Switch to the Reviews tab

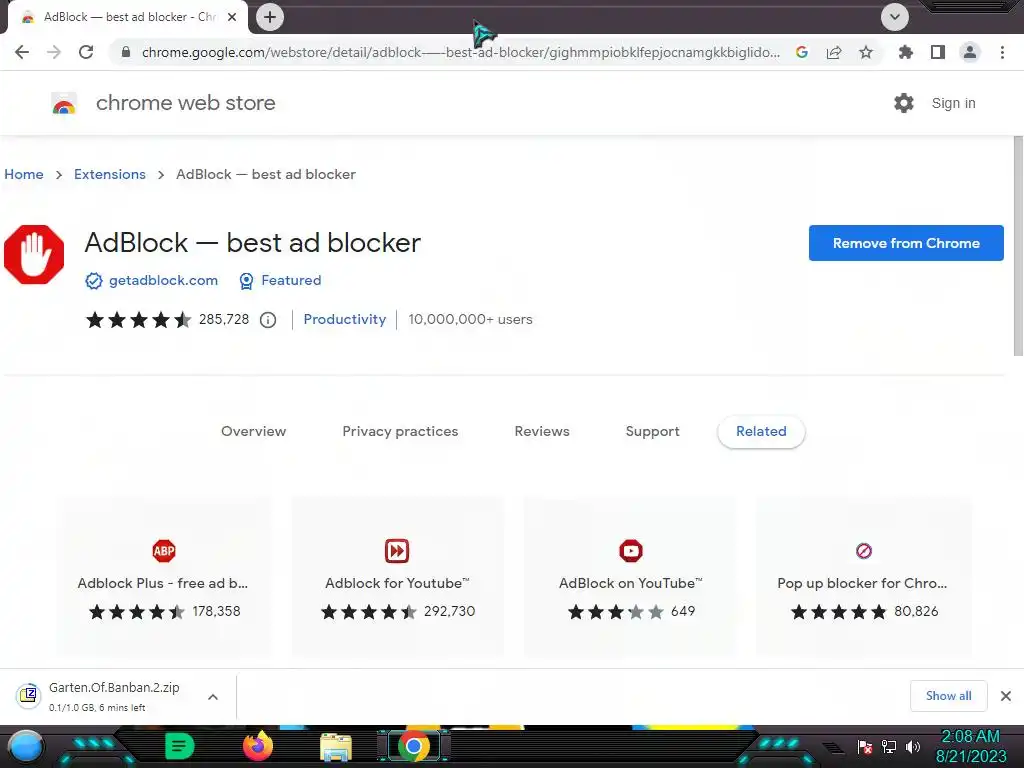tap(542, 431)
